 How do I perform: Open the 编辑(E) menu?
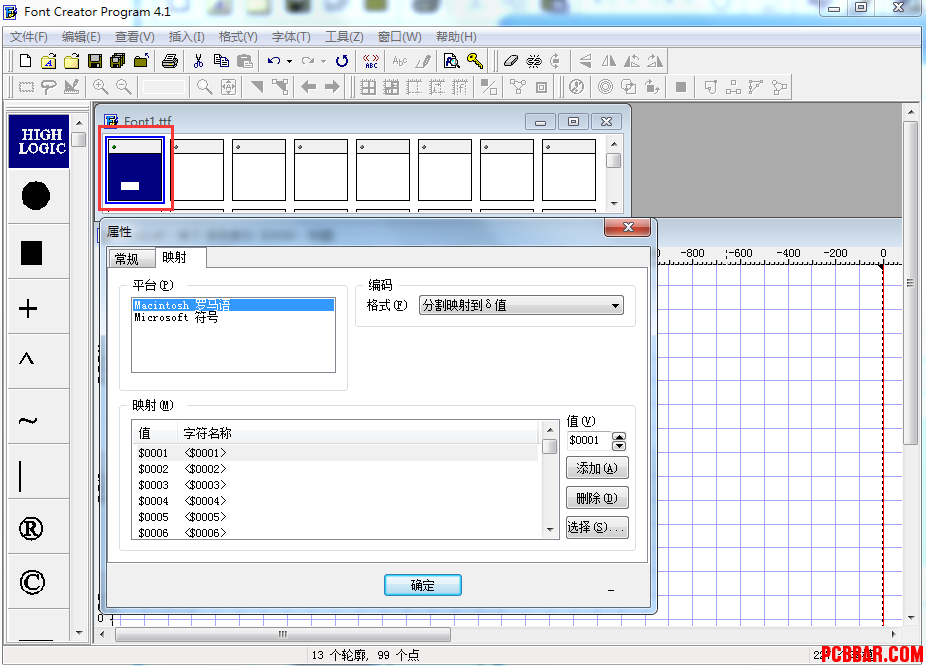pos(81,37)
